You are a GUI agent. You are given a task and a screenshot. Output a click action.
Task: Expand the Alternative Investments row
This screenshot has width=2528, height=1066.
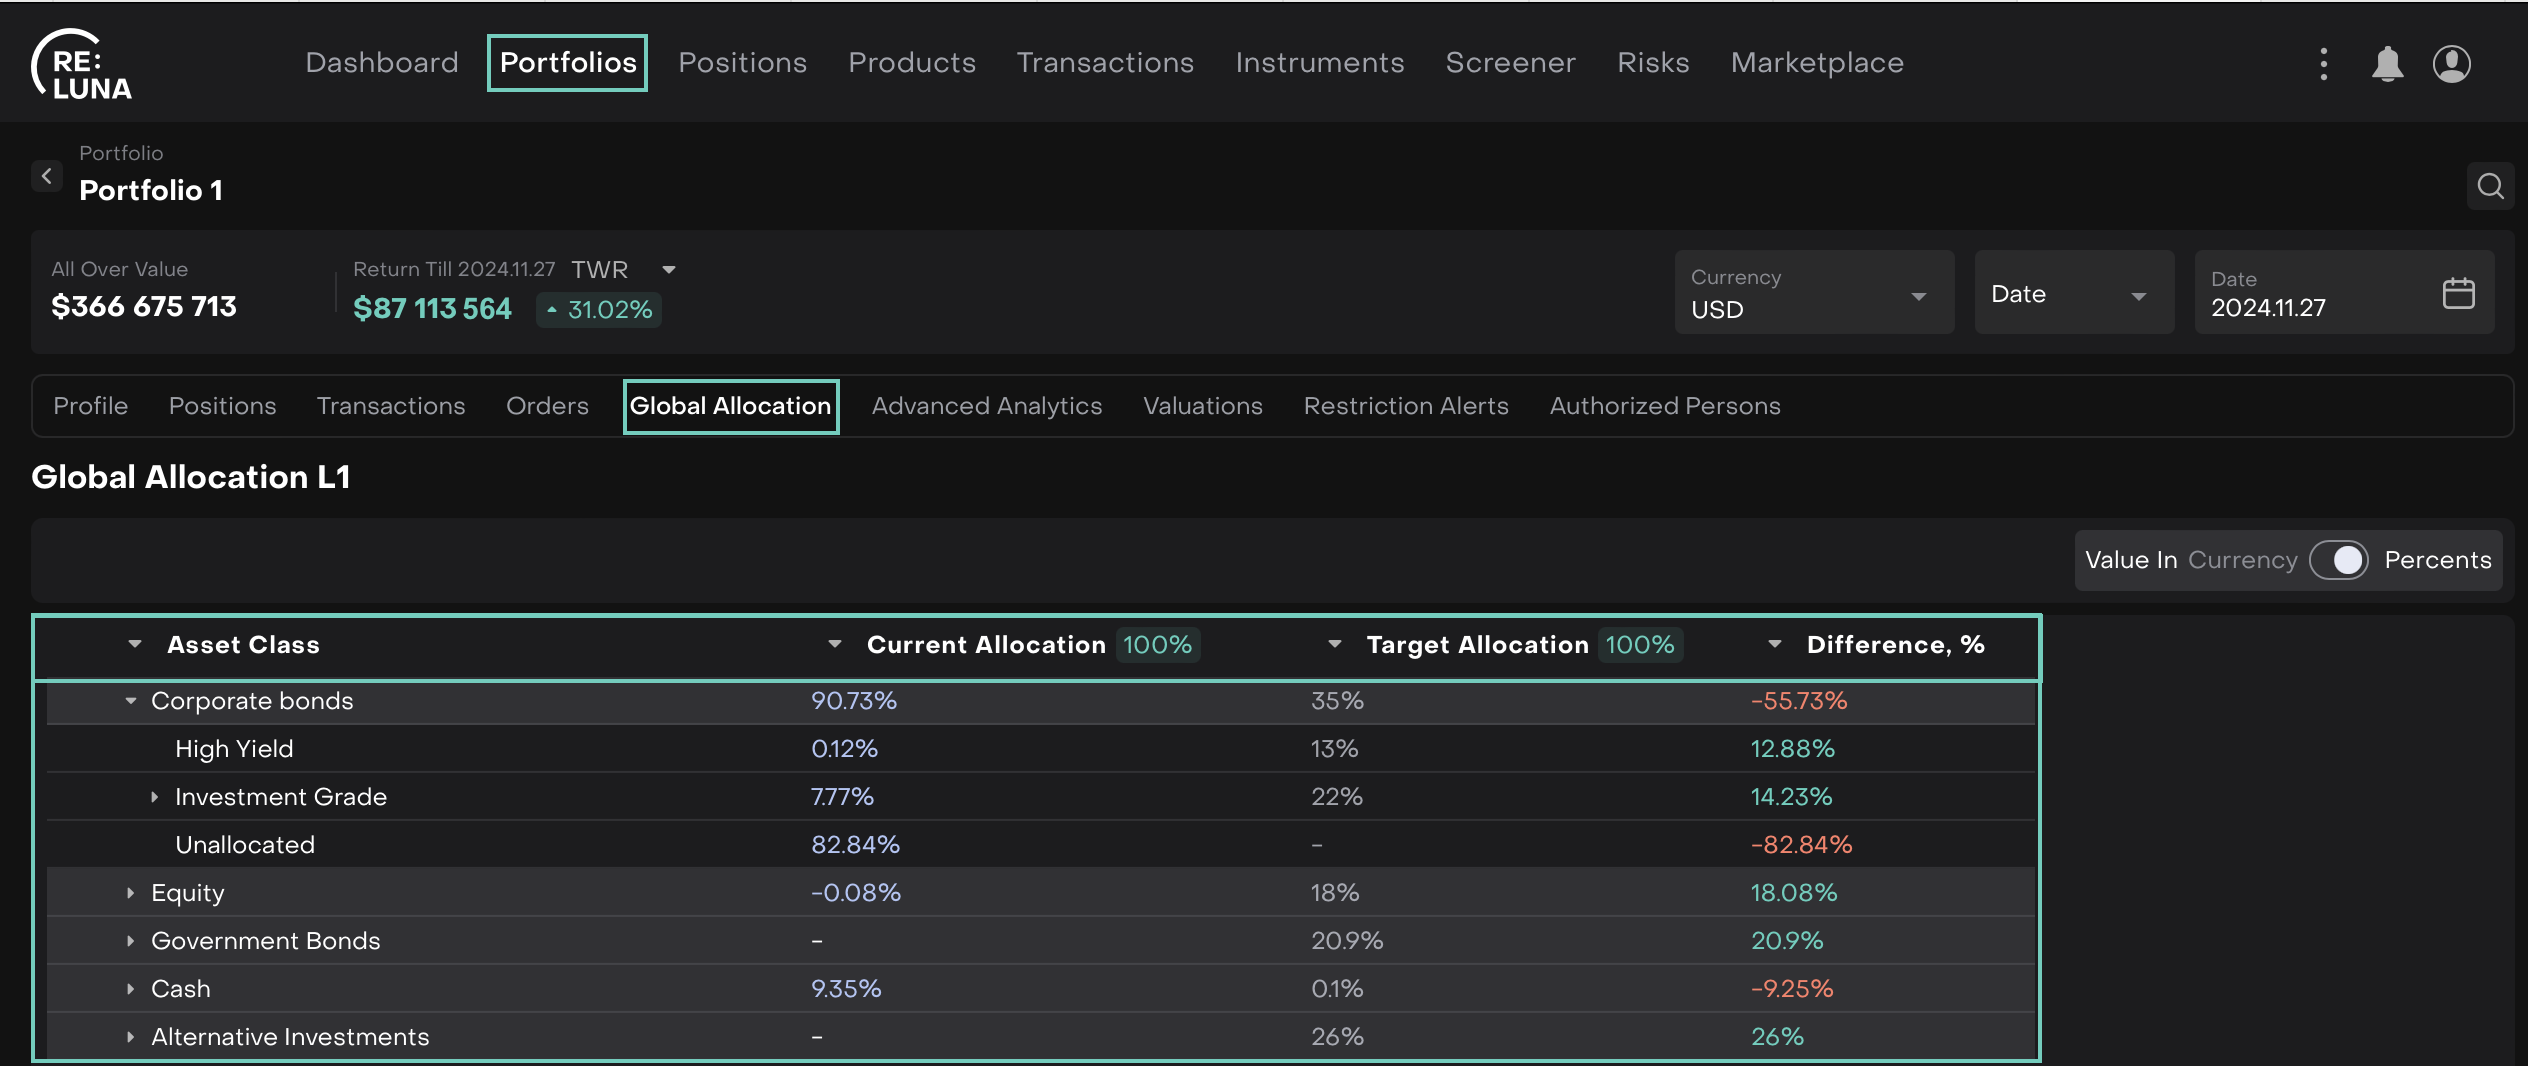click(x=131, y=1037)
